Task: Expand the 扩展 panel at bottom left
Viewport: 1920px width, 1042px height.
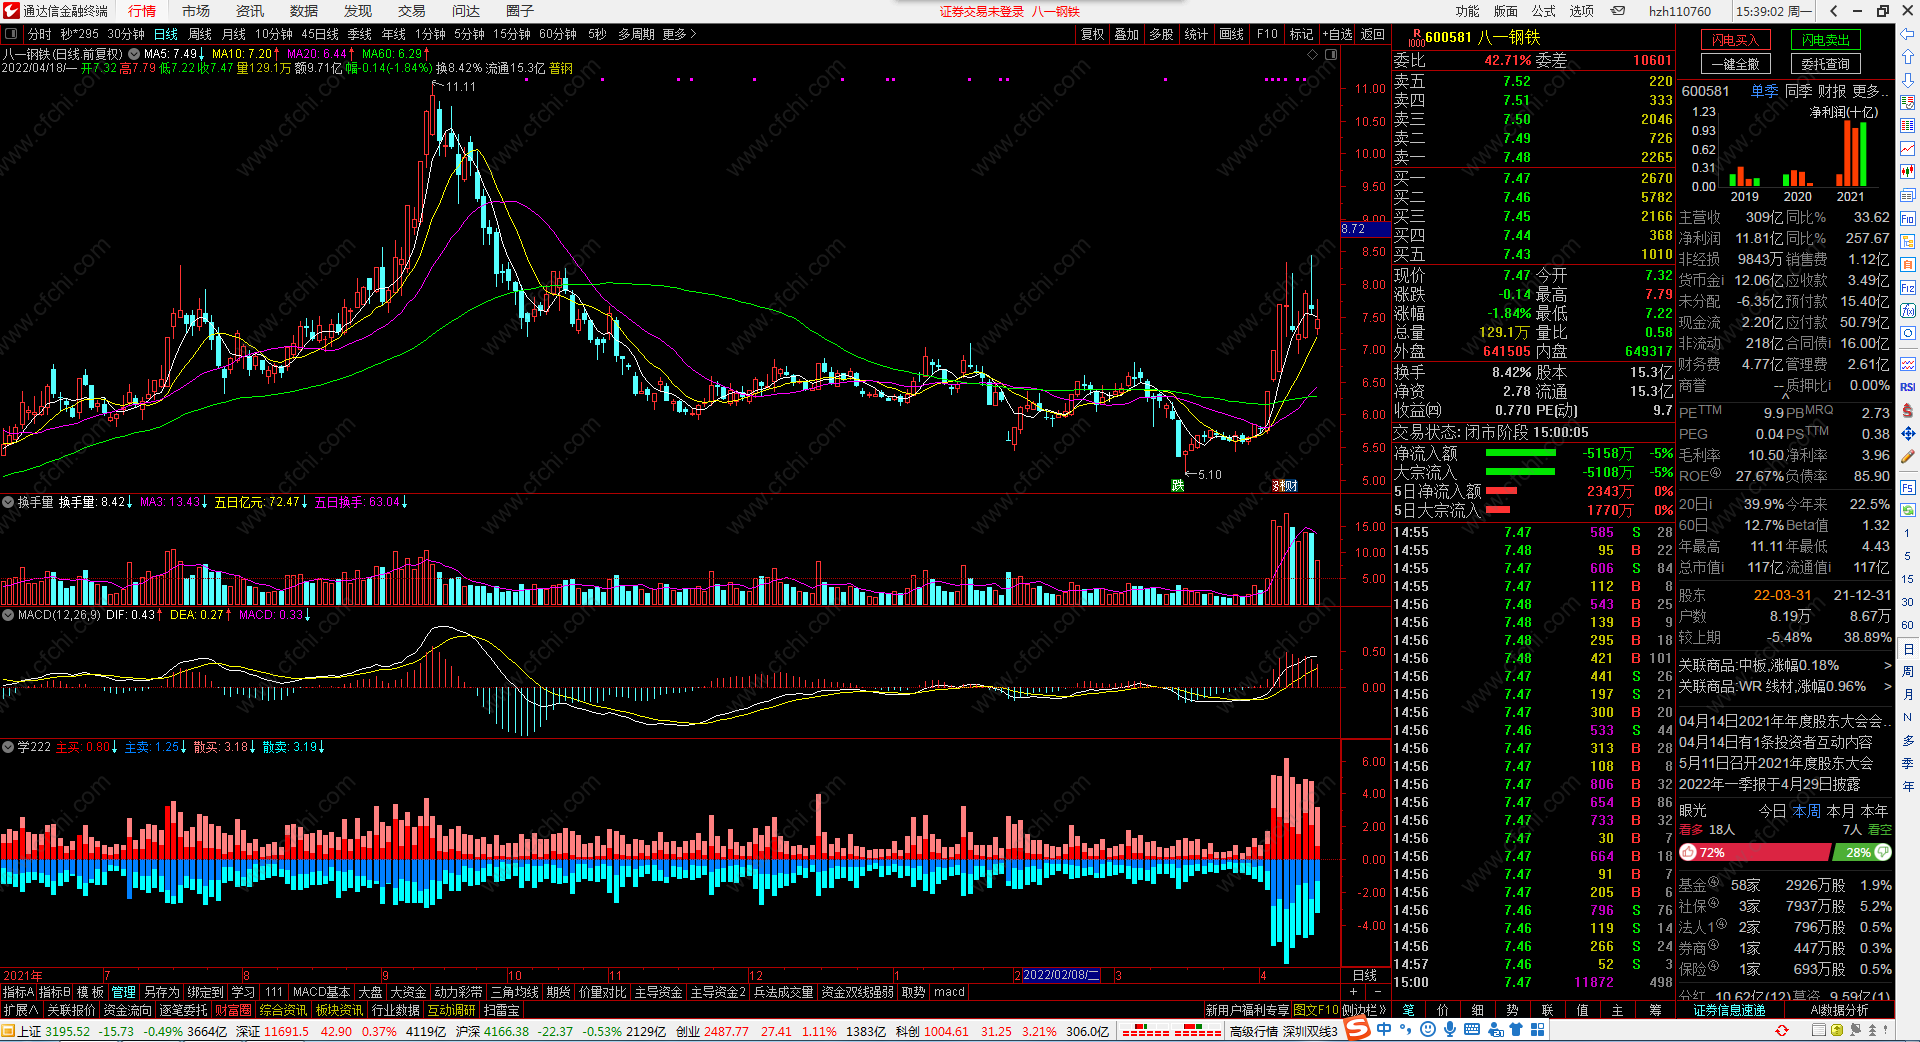Action: 21,1010
